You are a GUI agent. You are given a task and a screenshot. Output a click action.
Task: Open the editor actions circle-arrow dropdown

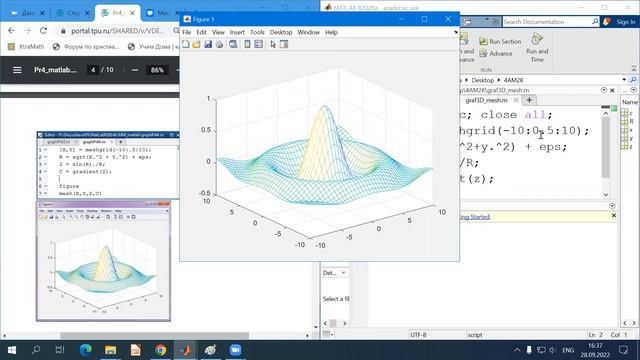[x=604, y=90]
